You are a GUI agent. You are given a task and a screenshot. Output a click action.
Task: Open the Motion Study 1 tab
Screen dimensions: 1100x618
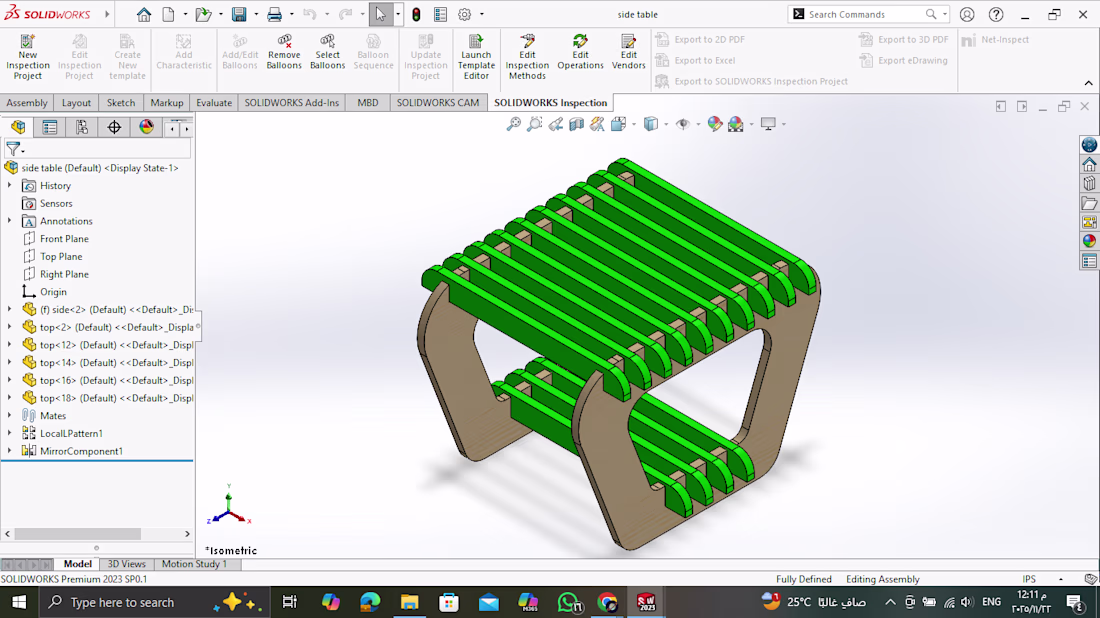[x=194, y=564]
